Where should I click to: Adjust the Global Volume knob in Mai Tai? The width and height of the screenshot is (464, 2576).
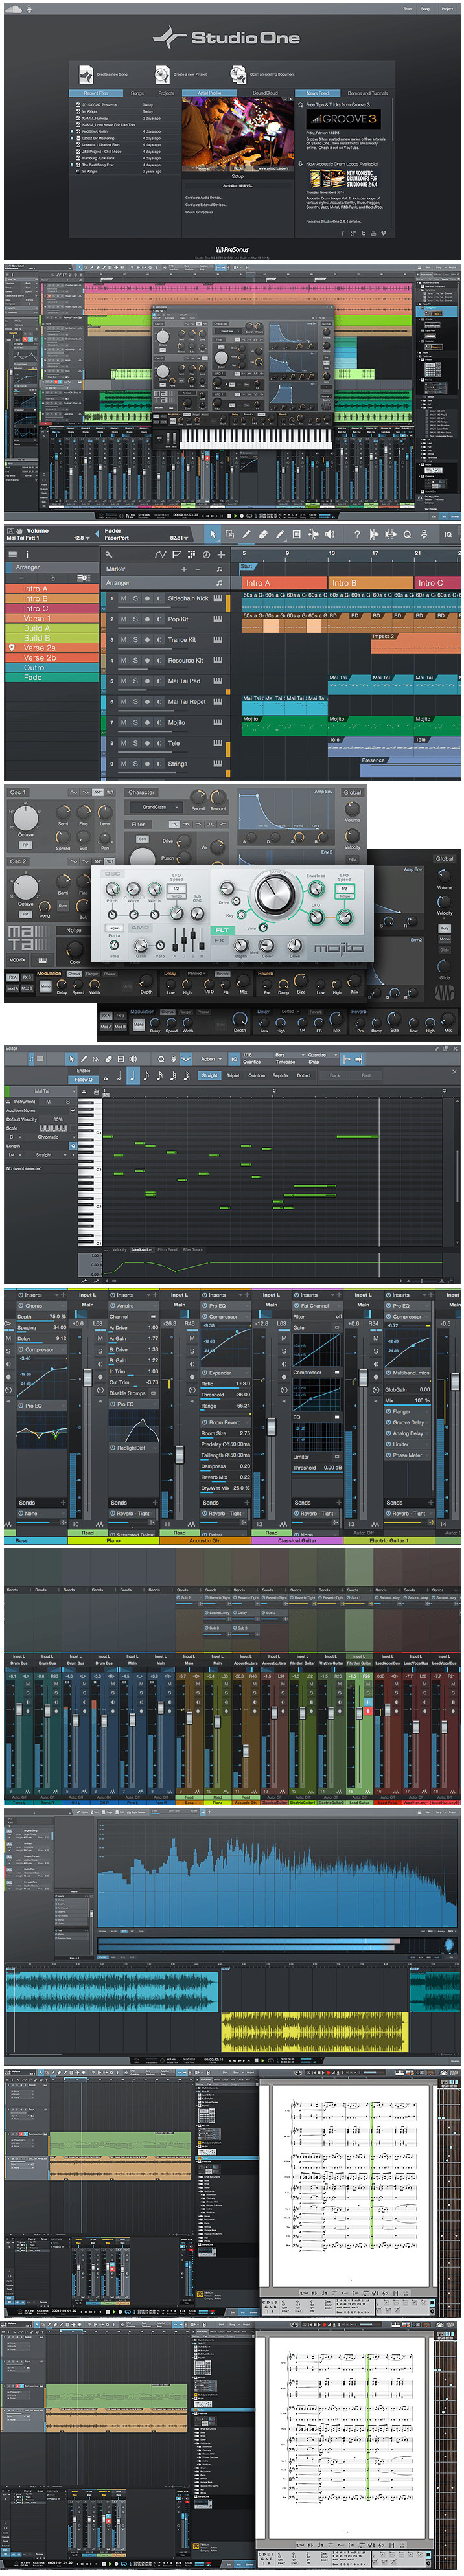tap(353, 811)
